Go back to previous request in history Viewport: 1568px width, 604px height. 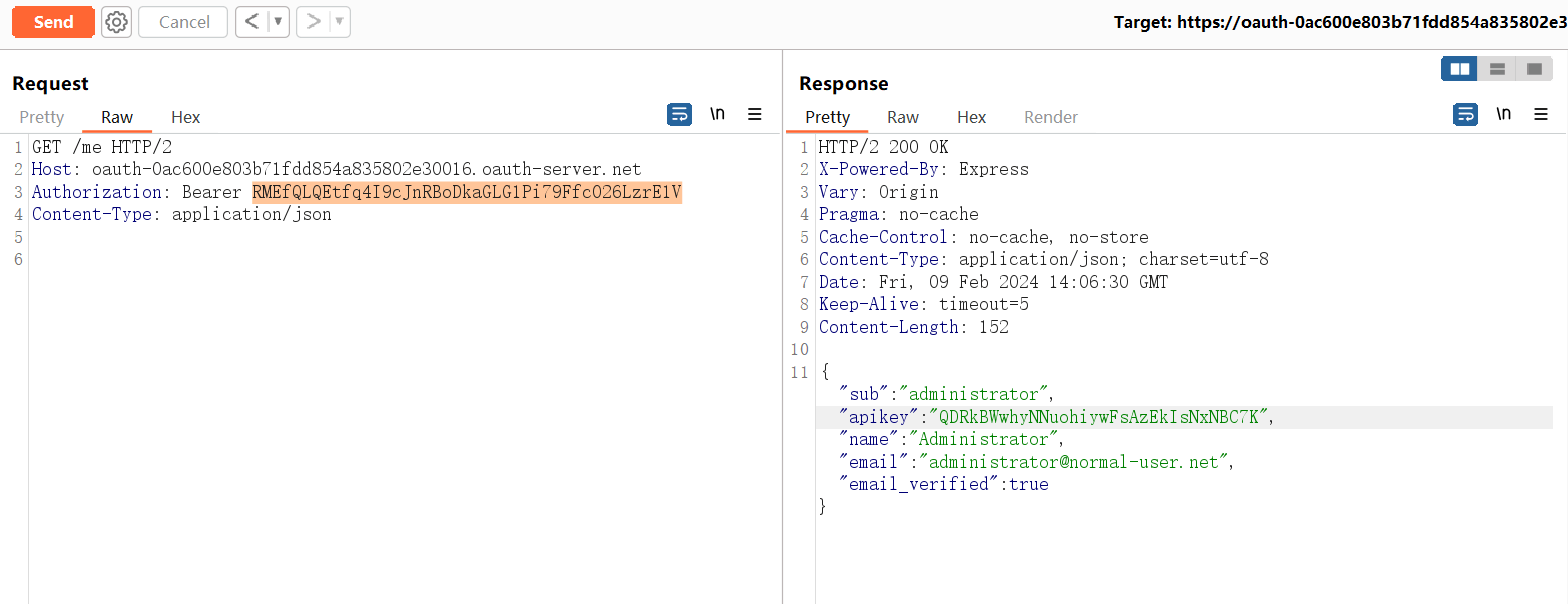tap(251, 22)
